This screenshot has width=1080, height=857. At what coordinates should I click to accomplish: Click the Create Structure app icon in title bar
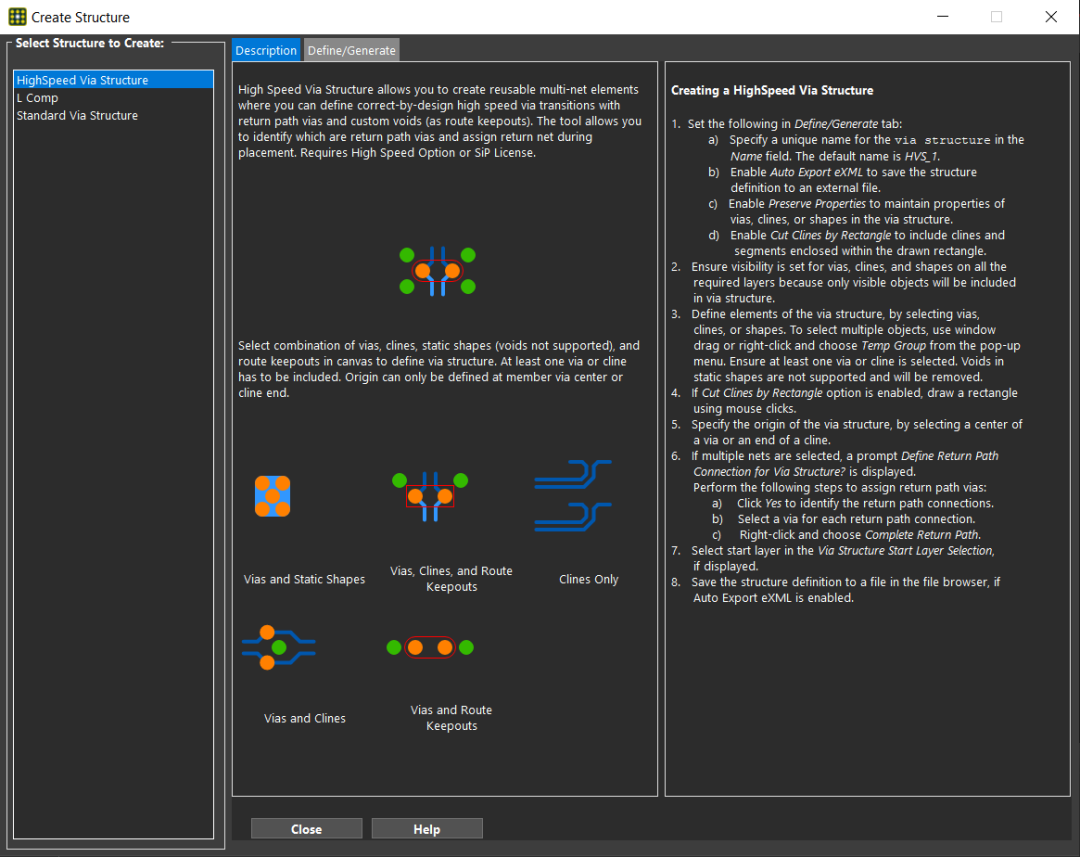pos(17,17)
